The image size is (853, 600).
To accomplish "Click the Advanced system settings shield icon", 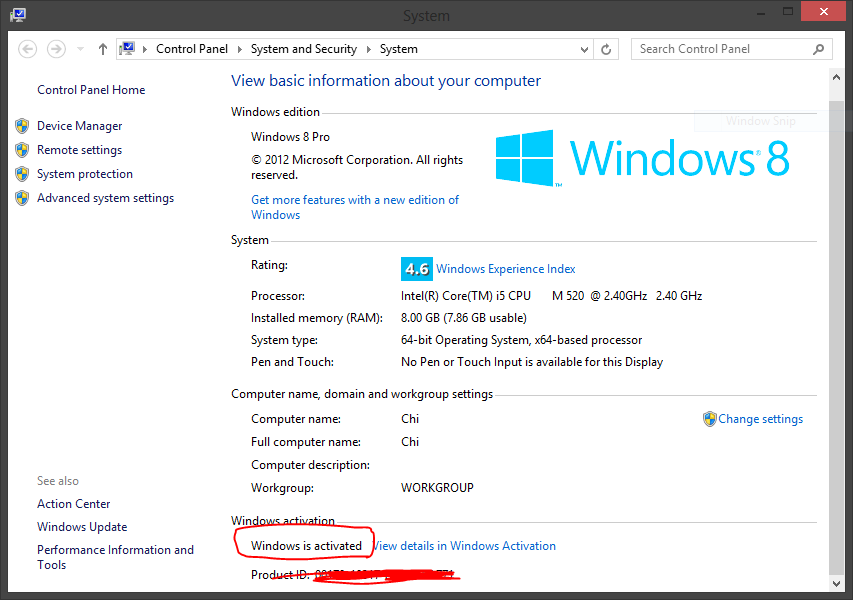I will click(x=22, y=198).
